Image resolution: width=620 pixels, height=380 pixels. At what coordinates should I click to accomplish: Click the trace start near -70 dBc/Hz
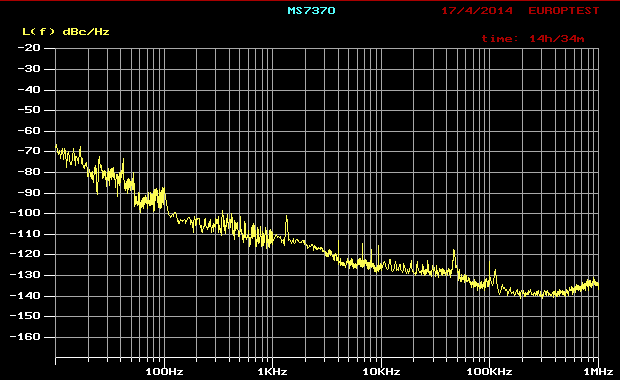click(x=56, y=146)
